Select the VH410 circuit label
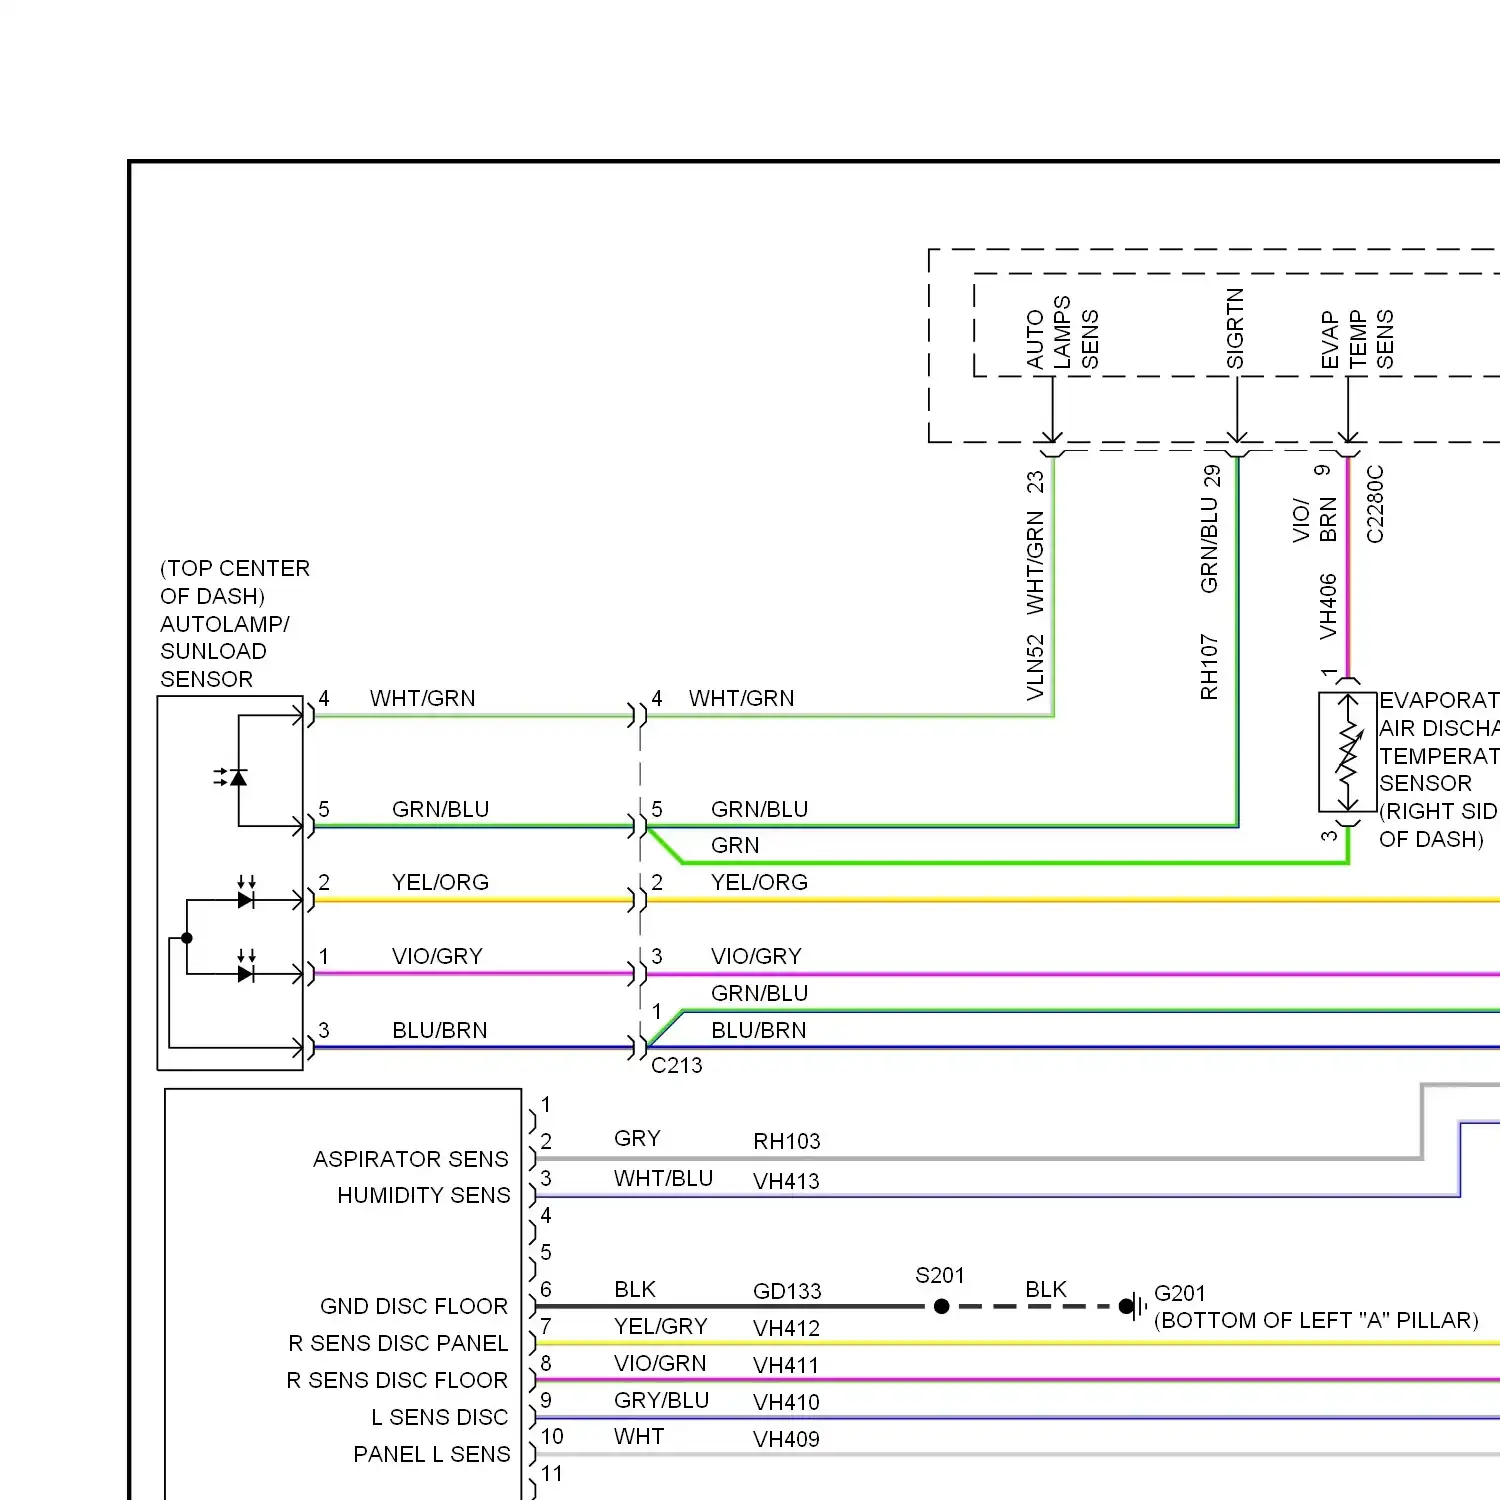1500x1500 pixels. [786, 1402]
